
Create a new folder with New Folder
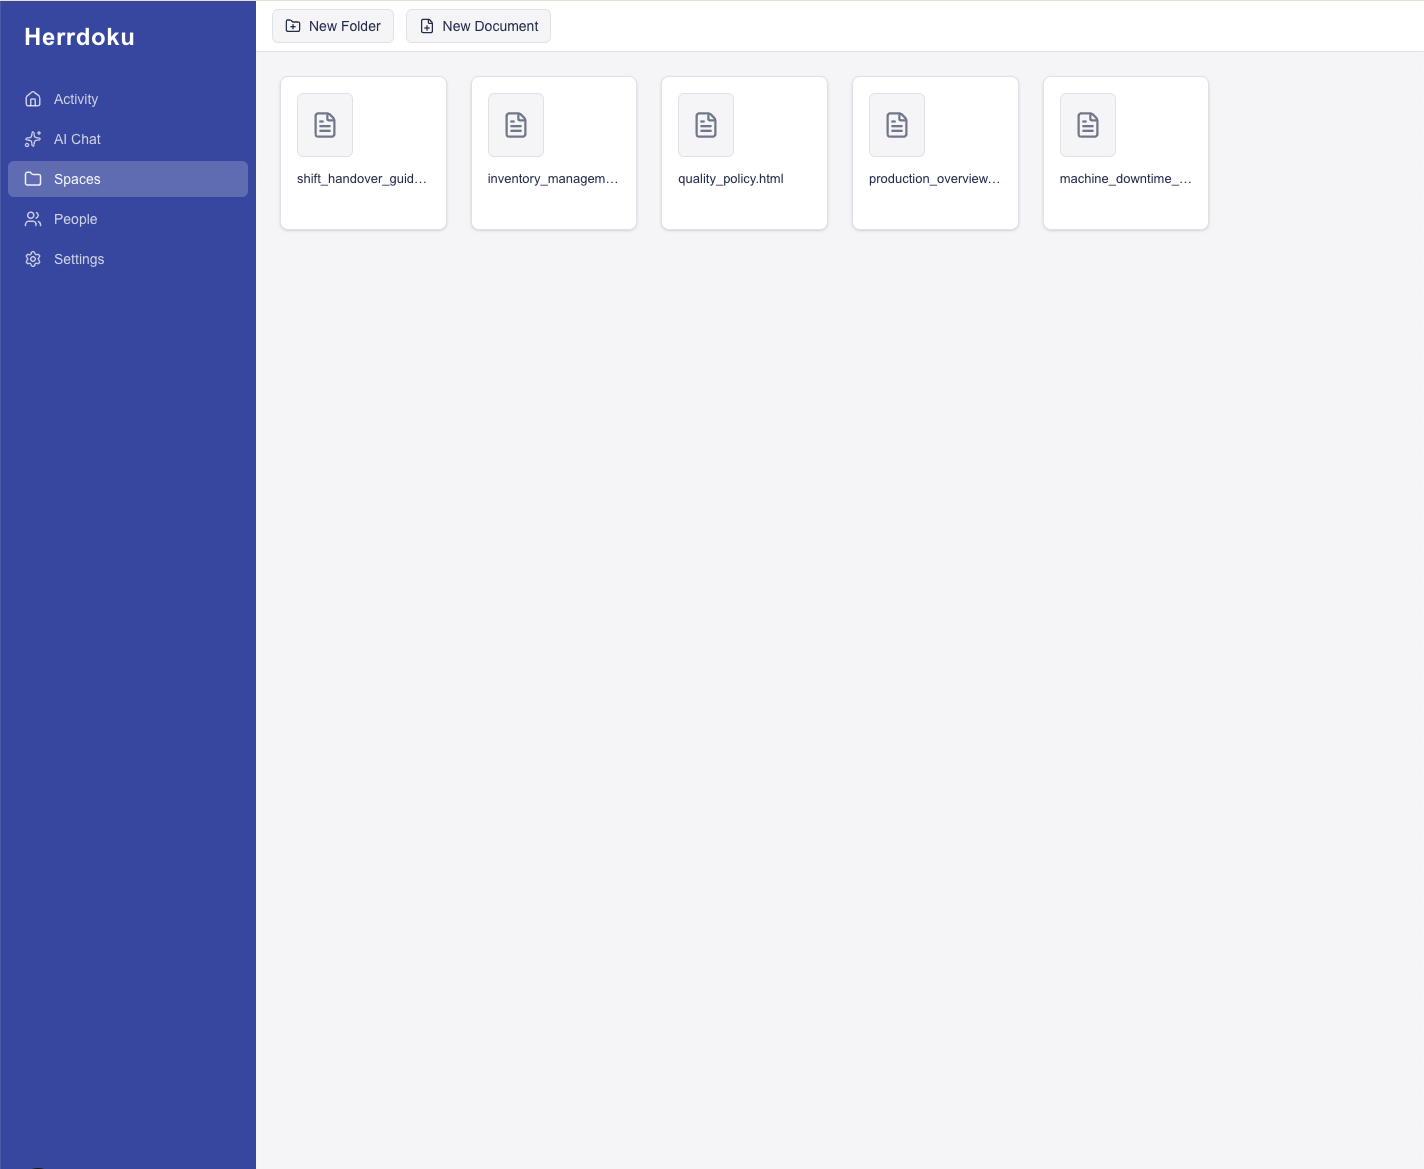333,26
